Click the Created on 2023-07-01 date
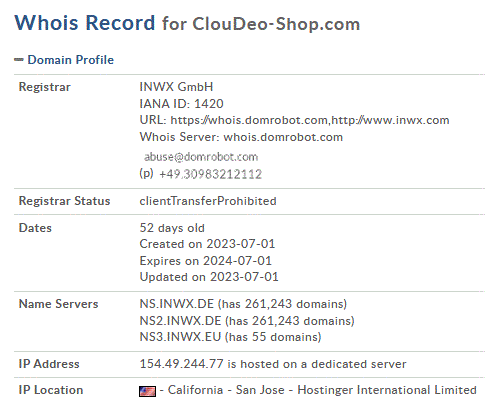 tap(207, 244)
